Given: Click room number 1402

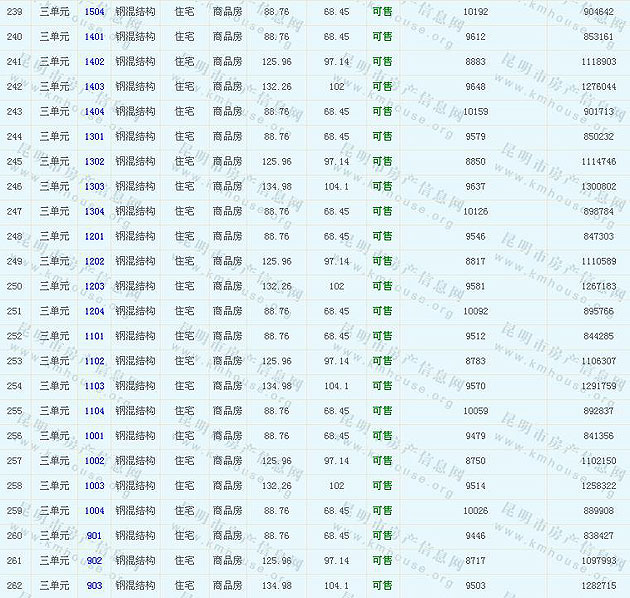Looking at the screenshot, I should [x=94, y=62].
